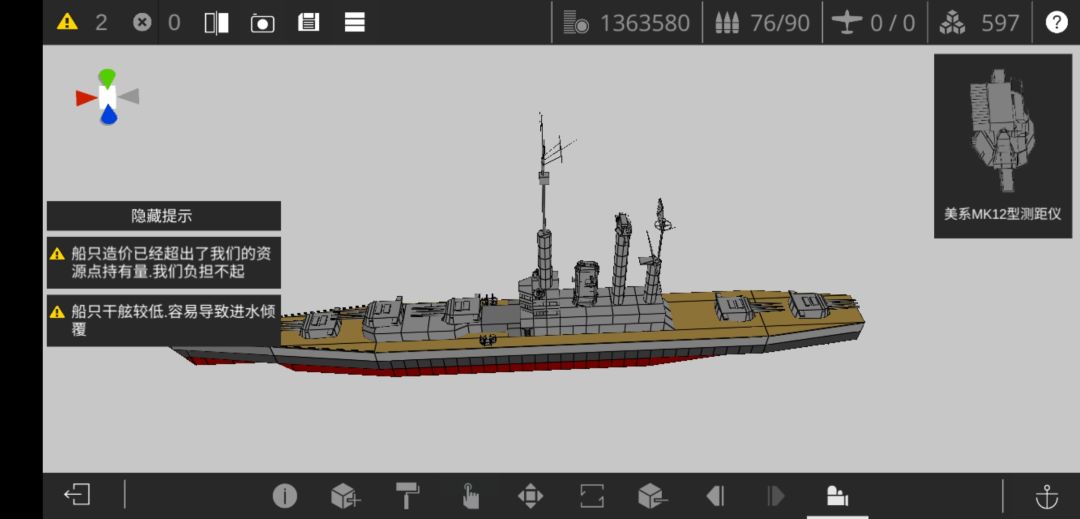Open the hamburger list menu
The width and height of the screenshot is (1080, 519).
[355, 23]
